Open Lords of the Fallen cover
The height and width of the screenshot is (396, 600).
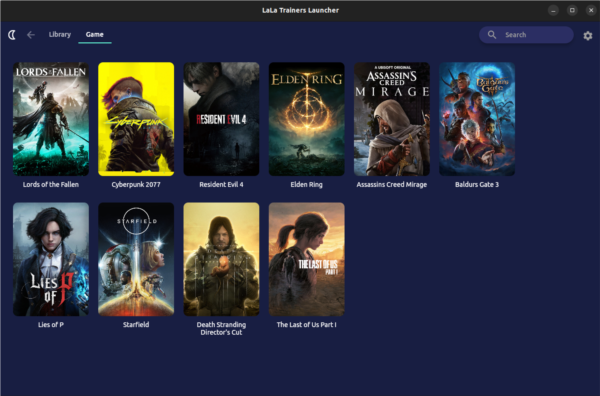(x=51, y=119)
